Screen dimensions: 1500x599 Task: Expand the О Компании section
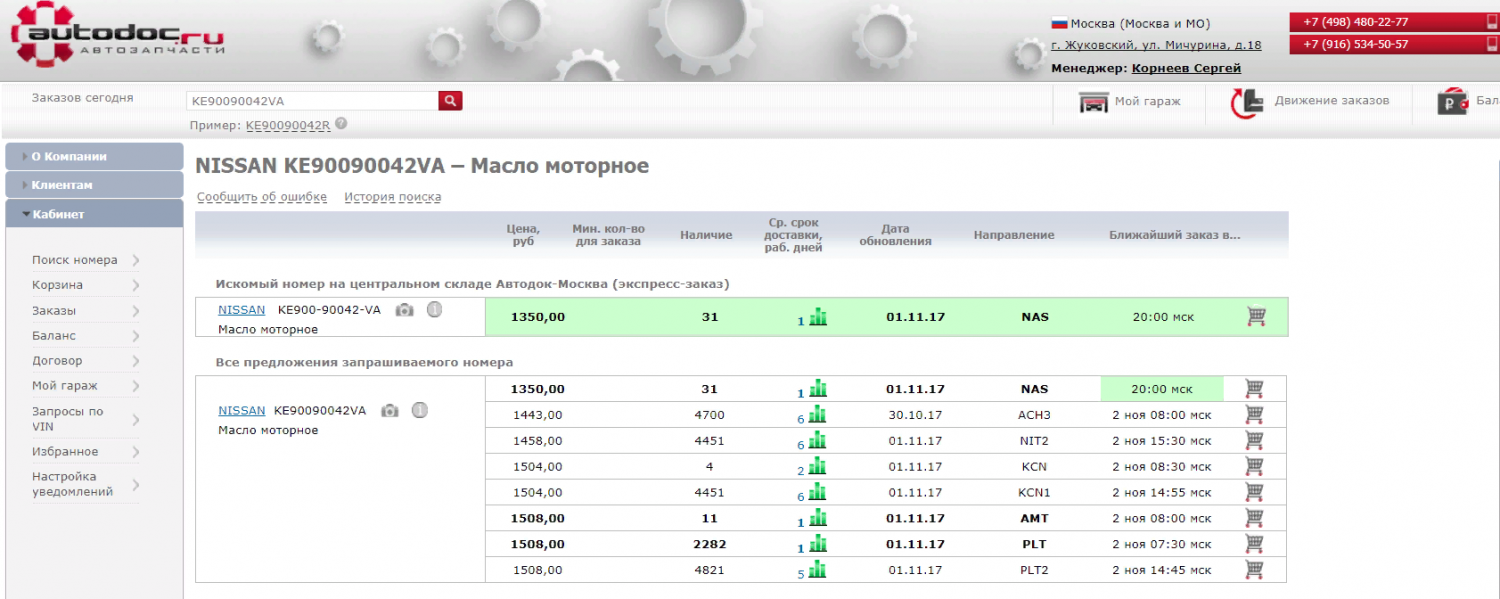tap(94, 157)
